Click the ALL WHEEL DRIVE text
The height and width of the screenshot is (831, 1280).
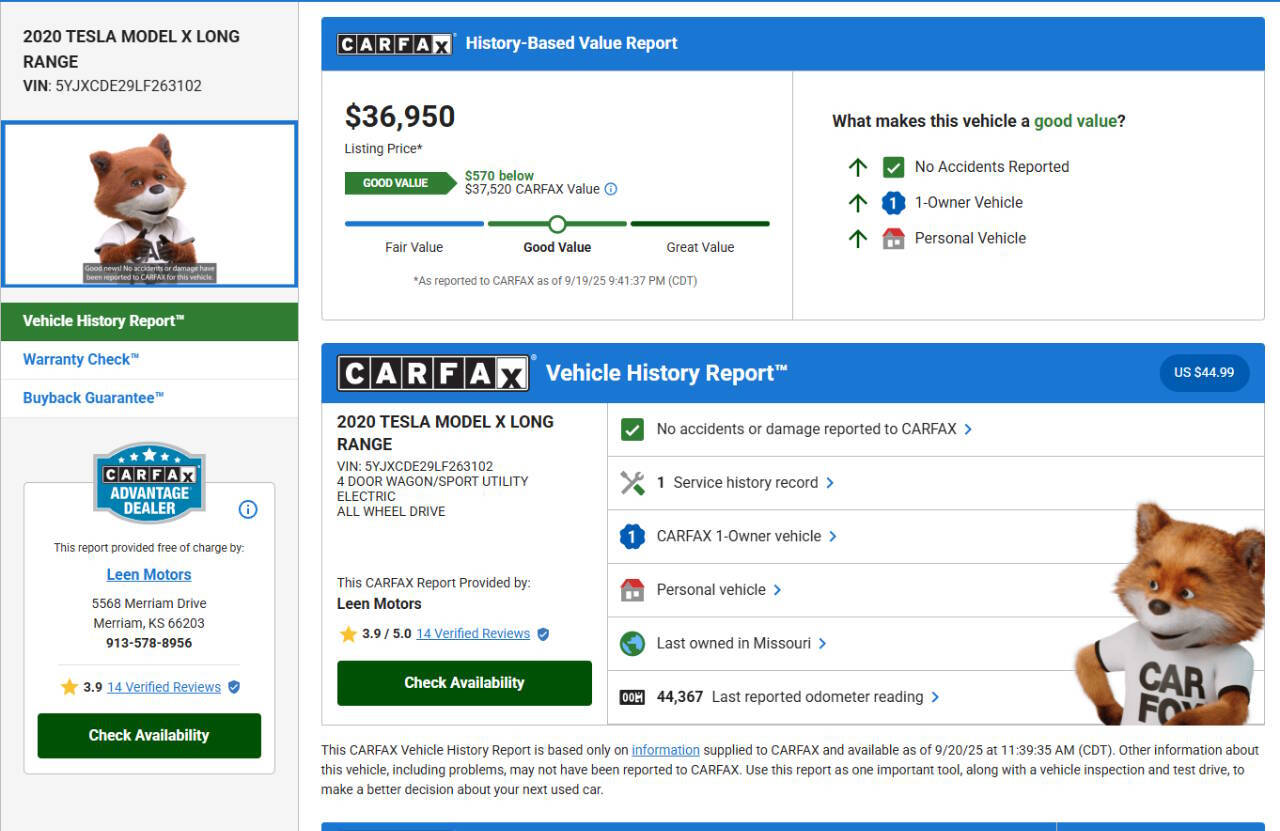(391, 511)
